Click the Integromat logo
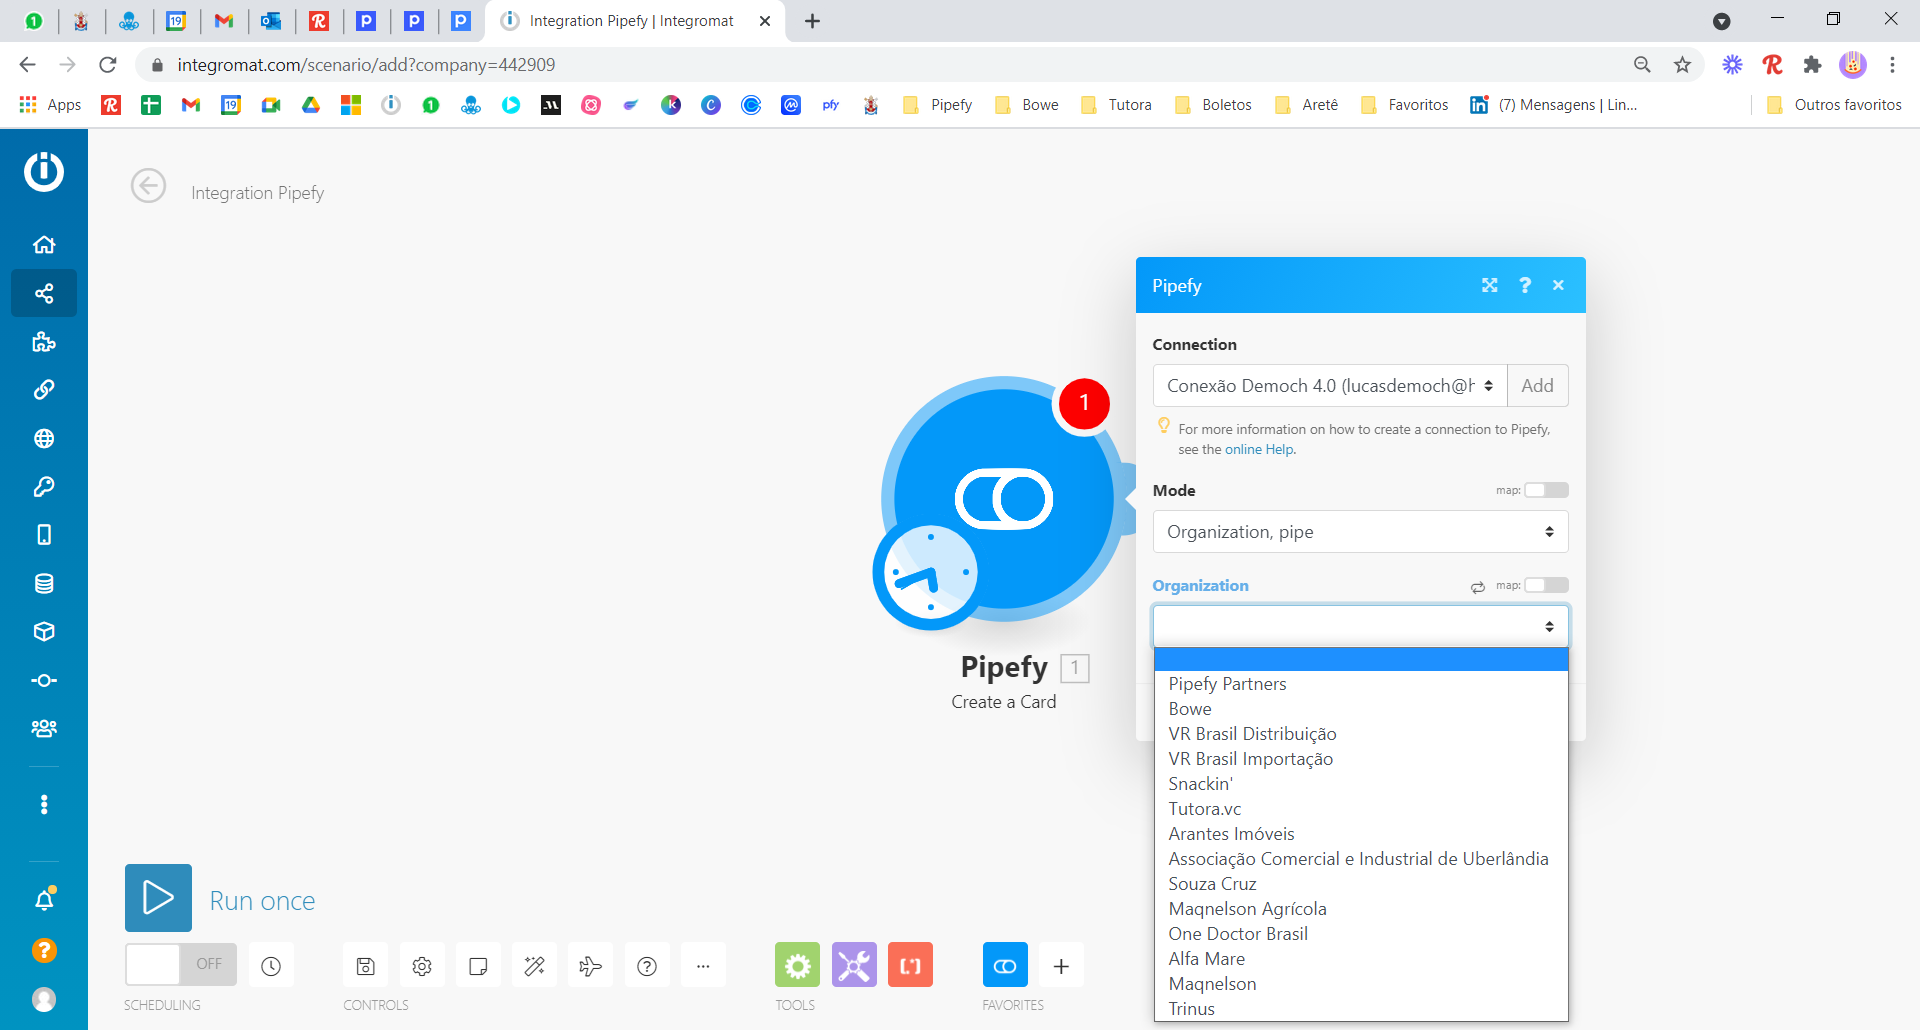The height and width of the screenshot is (1030, 1920). [44, 172]
